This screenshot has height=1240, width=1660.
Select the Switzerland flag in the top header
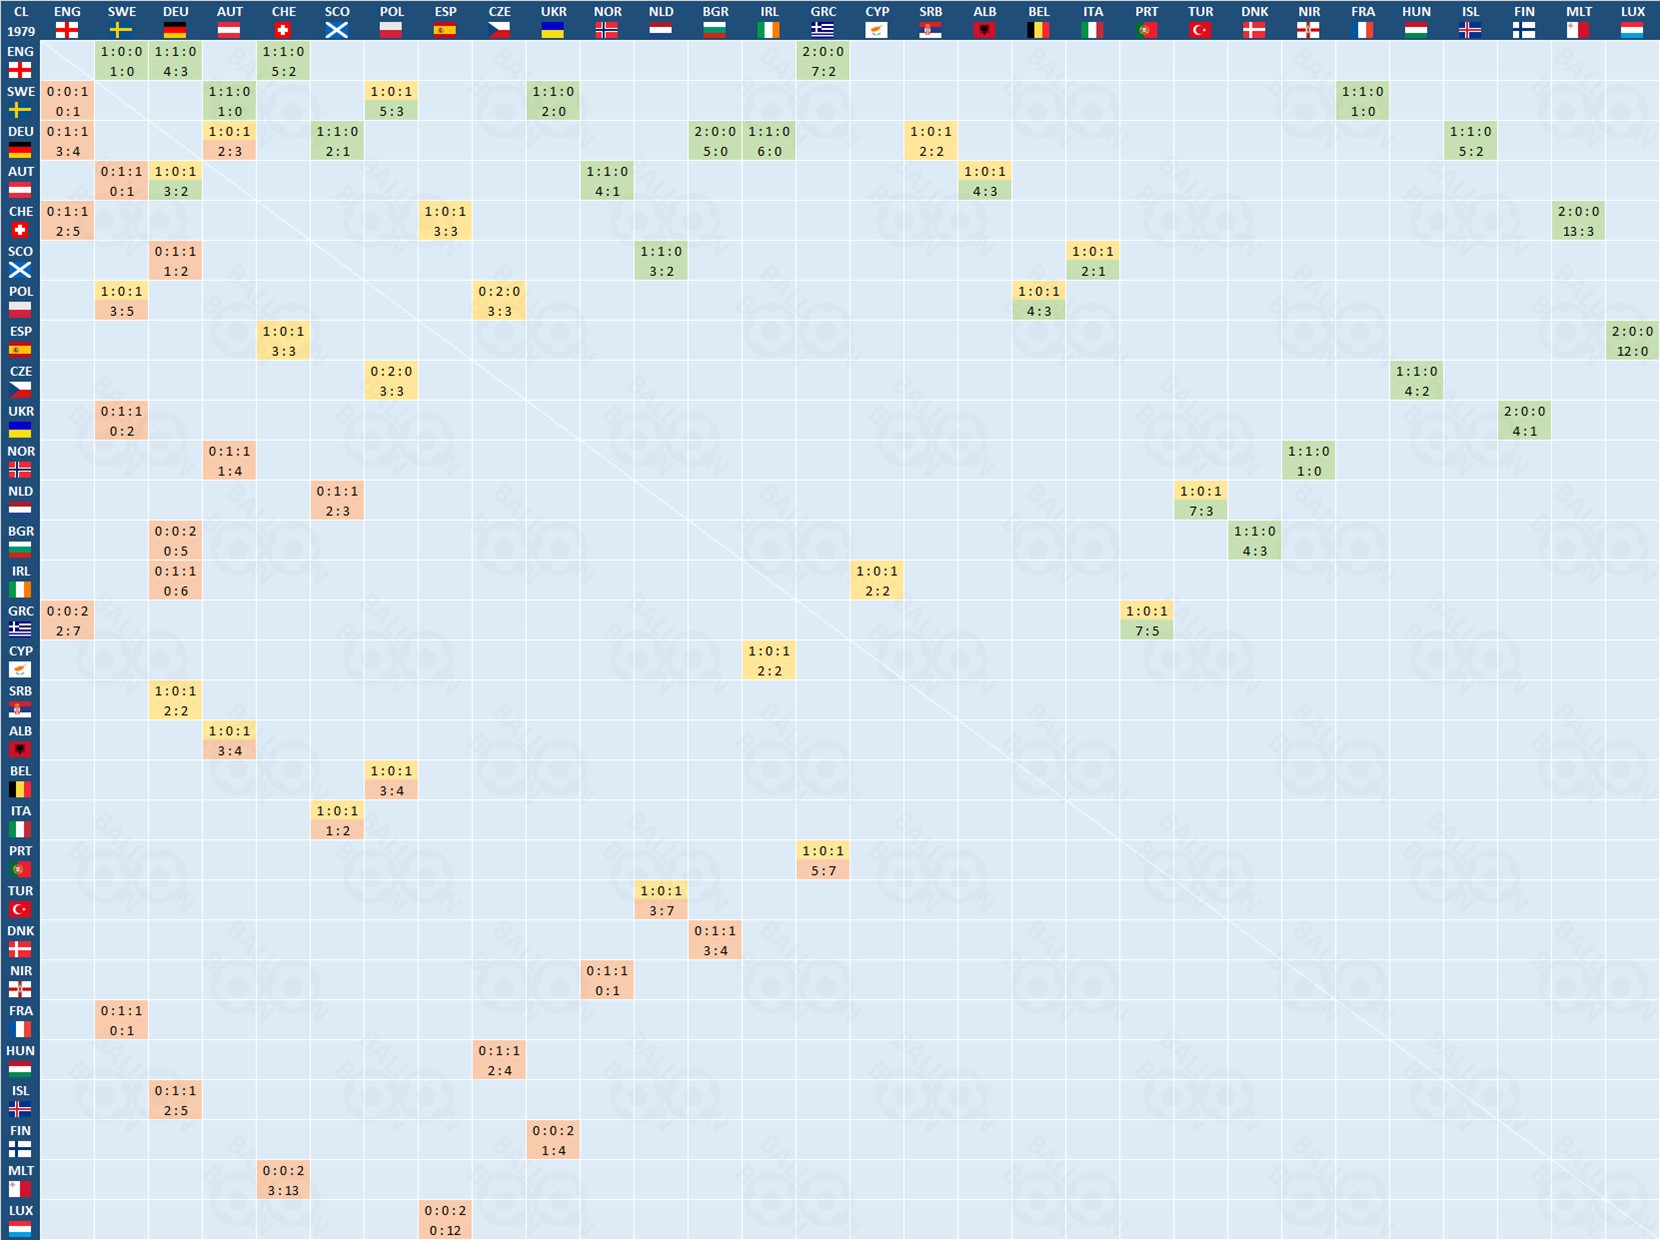[283, 30]
